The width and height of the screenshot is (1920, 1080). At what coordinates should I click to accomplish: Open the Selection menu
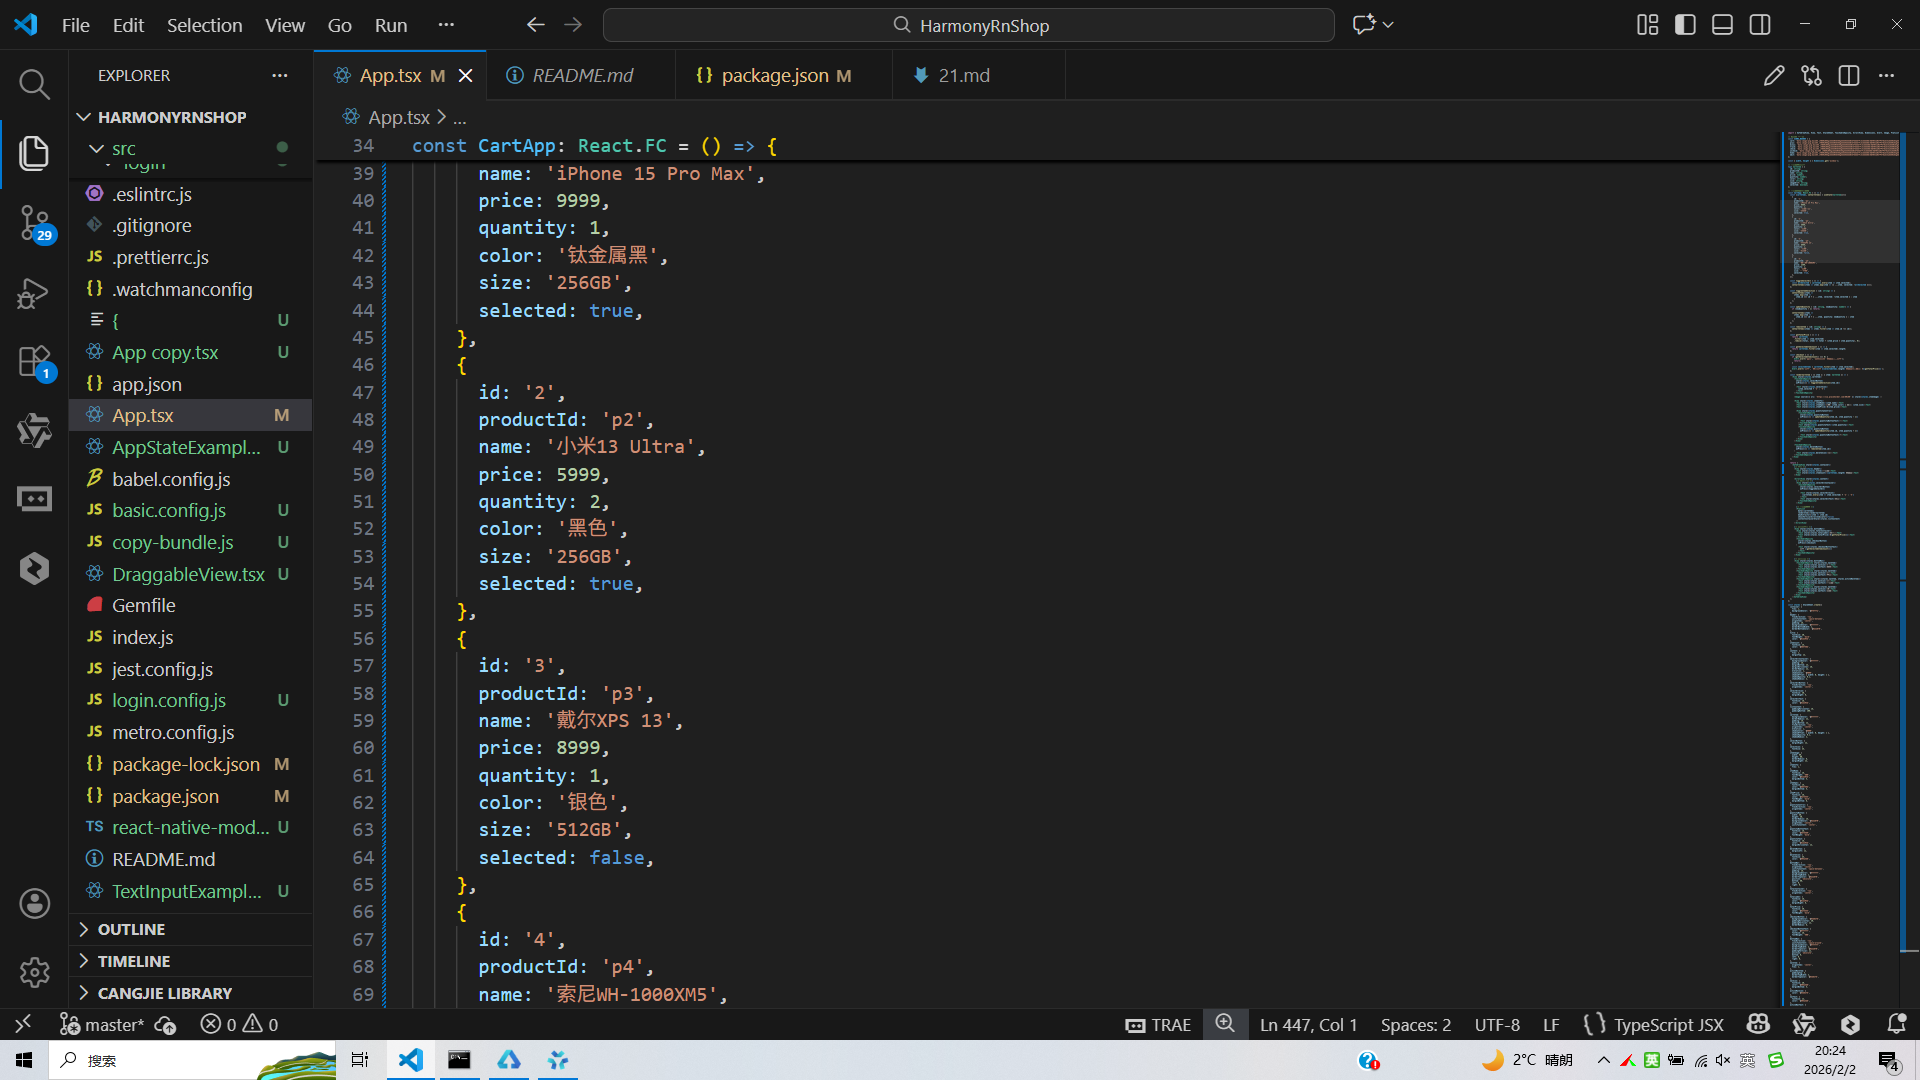point(204,25)
